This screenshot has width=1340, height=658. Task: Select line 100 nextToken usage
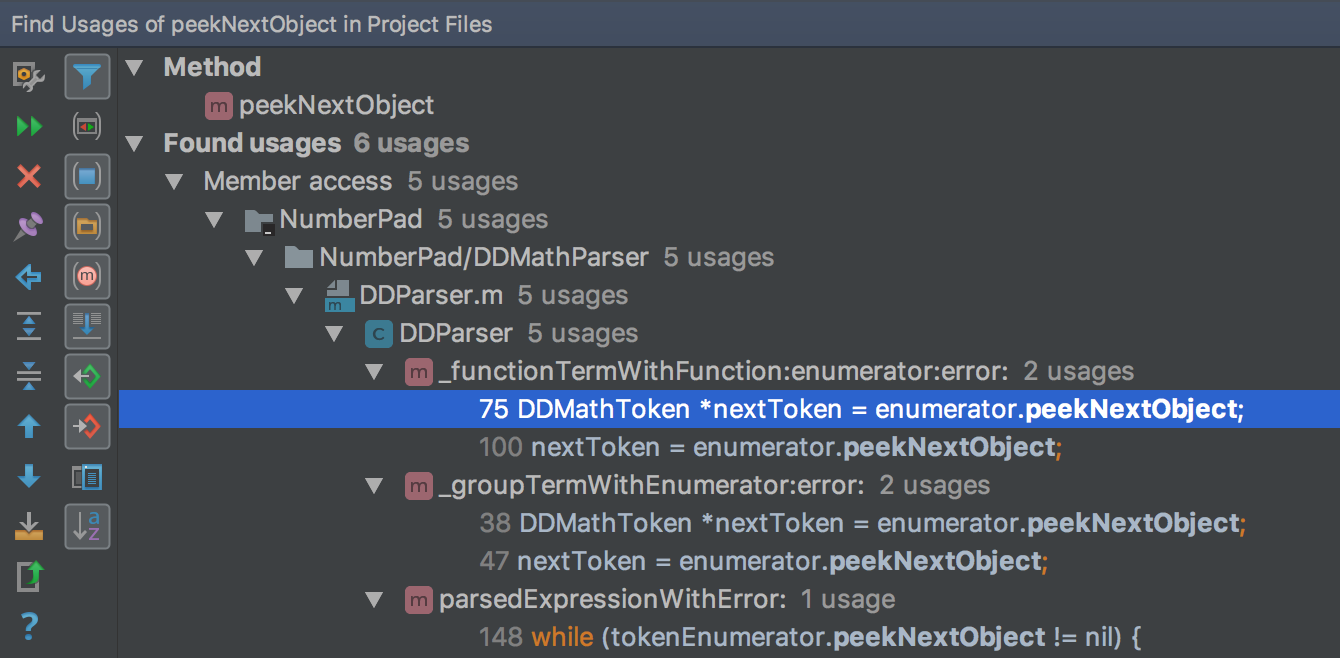click(x=767, y=447)
